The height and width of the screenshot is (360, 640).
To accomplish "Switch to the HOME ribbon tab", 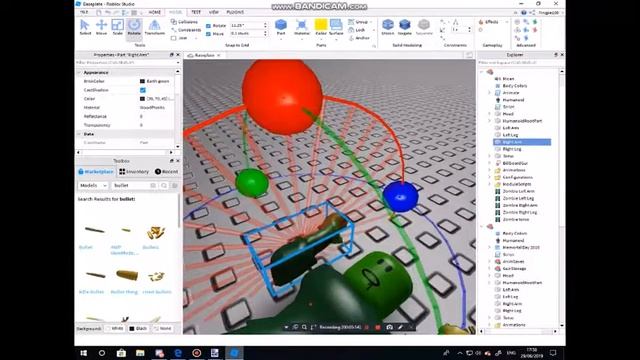I will click(154, 13).
